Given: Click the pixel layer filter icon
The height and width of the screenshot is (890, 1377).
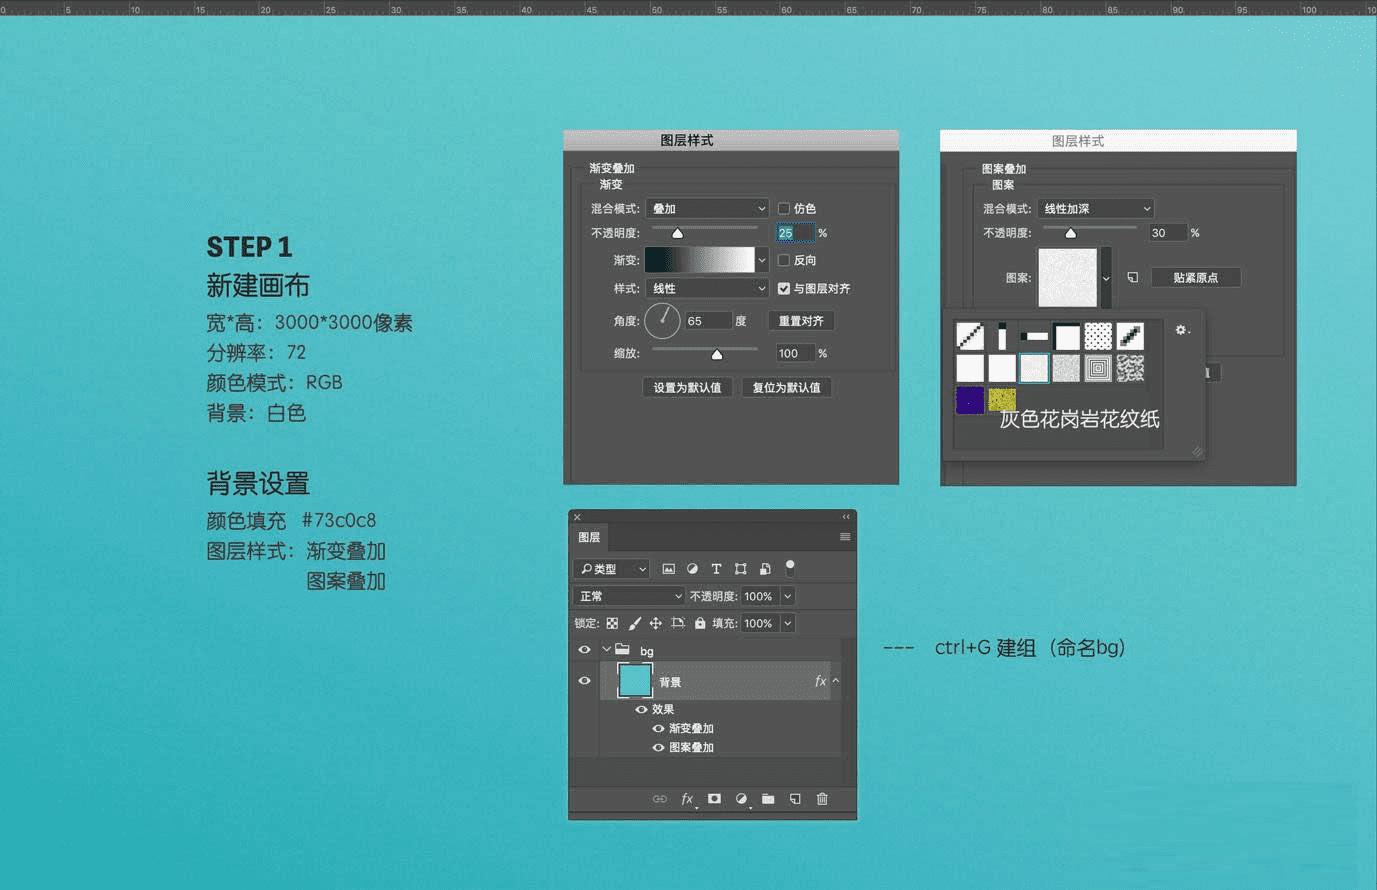Looking at the screenshot, I should coord(669,569).
